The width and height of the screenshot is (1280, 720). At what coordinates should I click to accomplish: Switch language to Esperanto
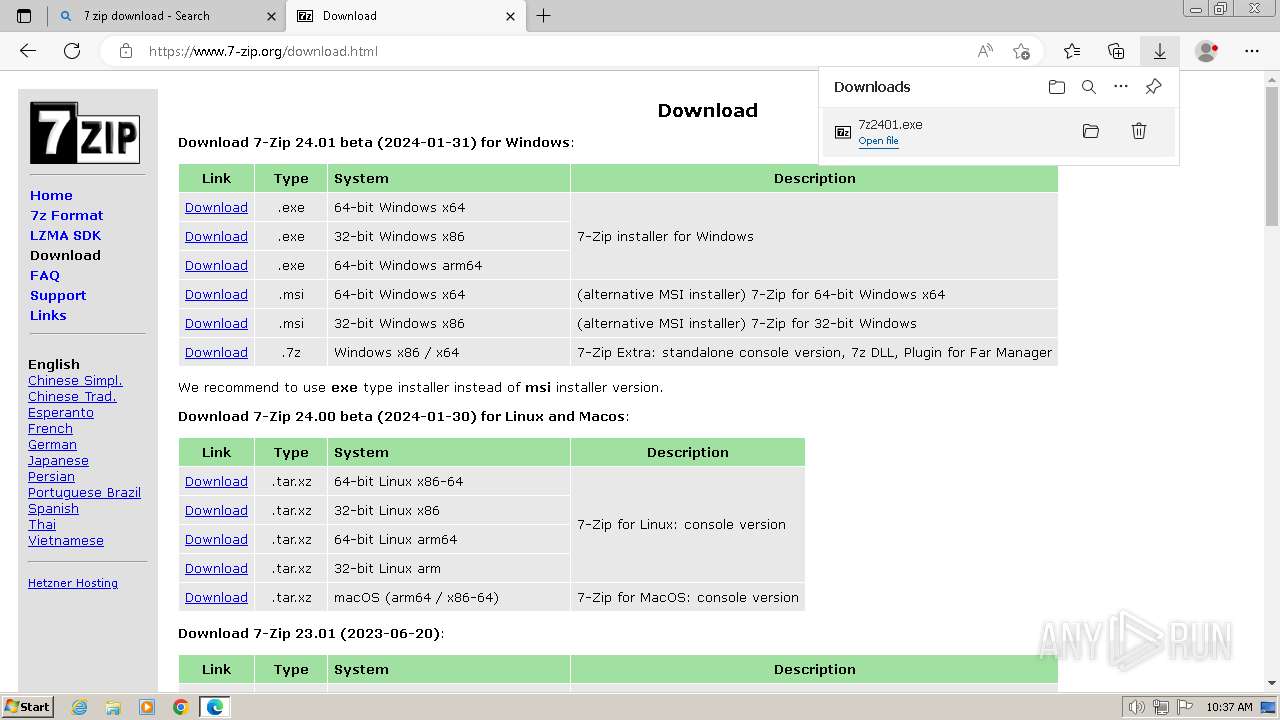click(x=61, y=412)
